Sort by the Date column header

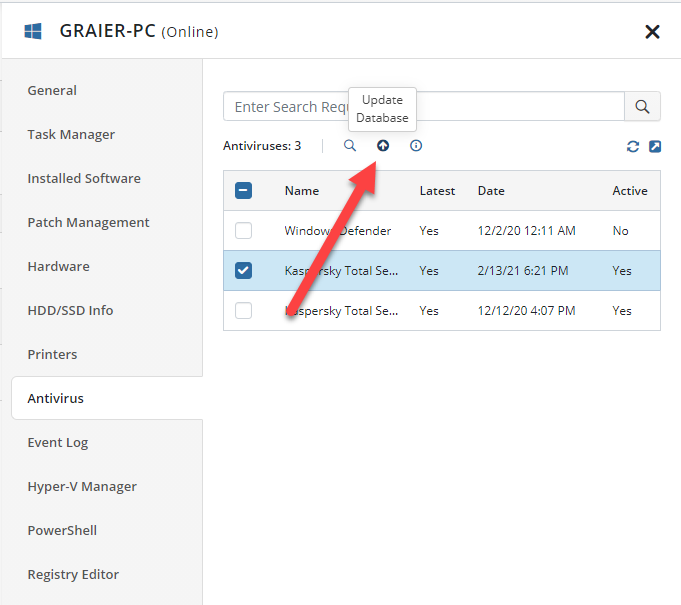point(491,191)
